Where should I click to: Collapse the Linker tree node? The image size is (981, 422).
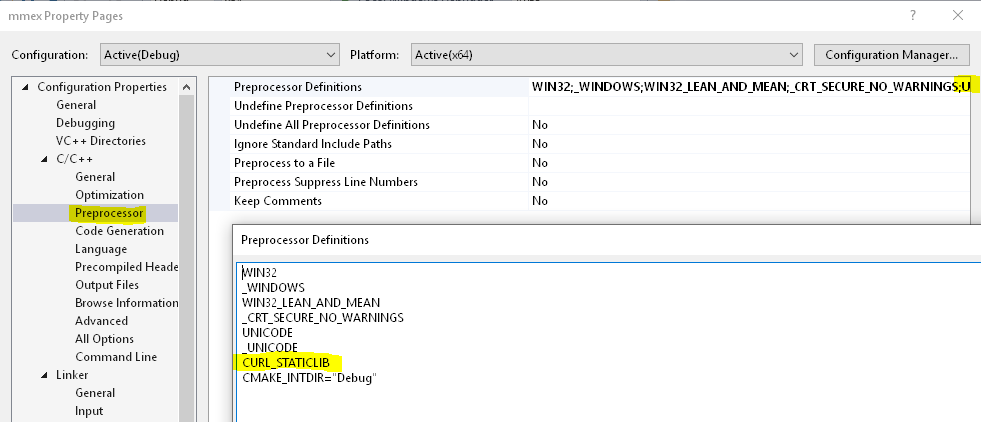coord(44,375)
